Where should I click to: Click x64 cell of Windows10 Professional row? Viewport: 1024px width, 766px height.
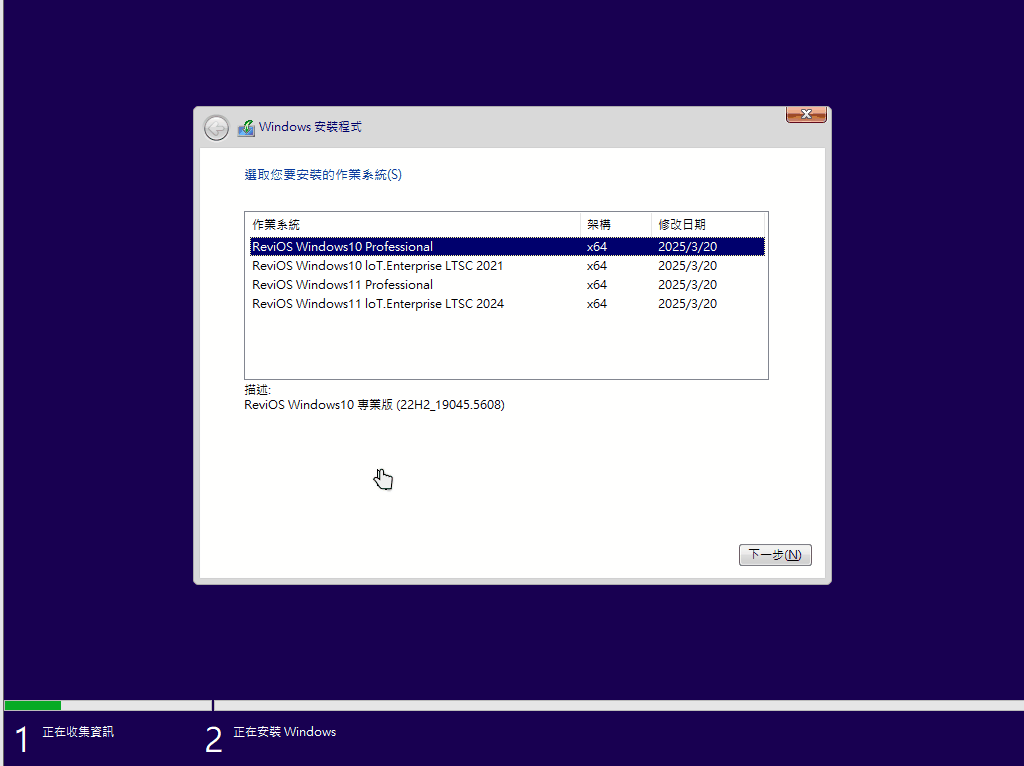pyautogui.click(x=597, y=247)
